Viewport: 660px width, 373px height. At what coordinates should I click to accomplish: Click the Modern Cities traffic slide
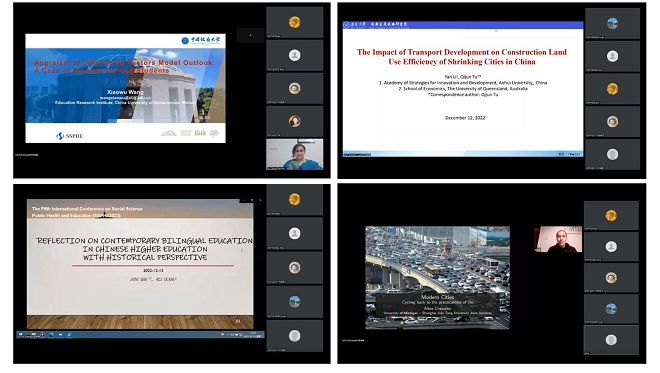coord(437,278)
